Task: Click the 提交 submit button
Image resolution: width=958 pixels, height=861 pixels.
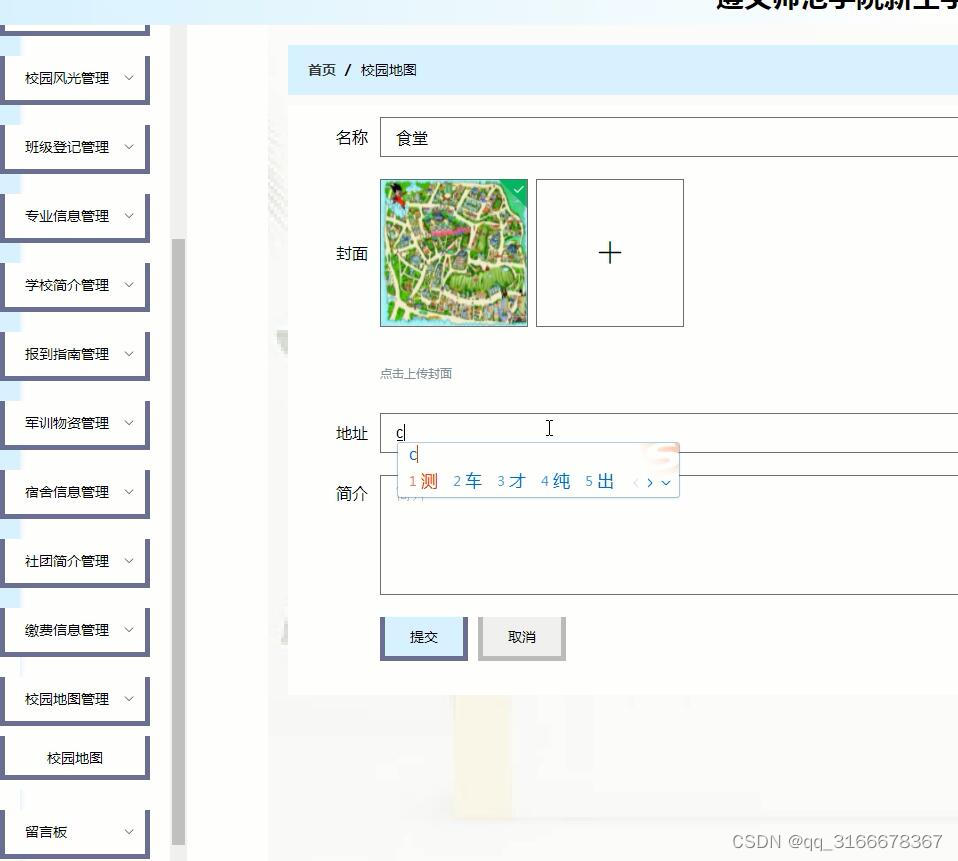Action: pos(423,636)
